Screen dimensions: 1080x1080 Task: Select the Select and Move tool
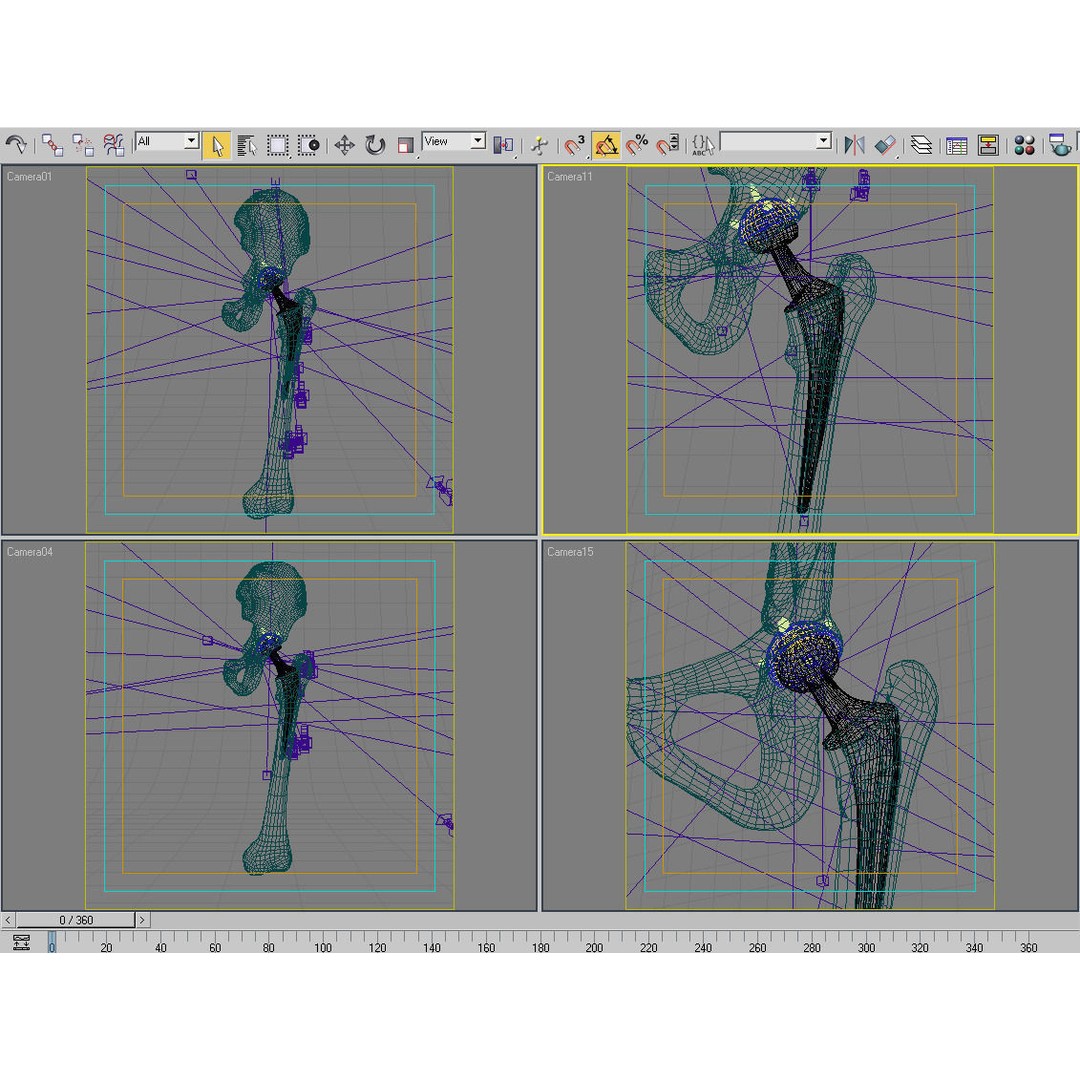(x=344, y=145)
